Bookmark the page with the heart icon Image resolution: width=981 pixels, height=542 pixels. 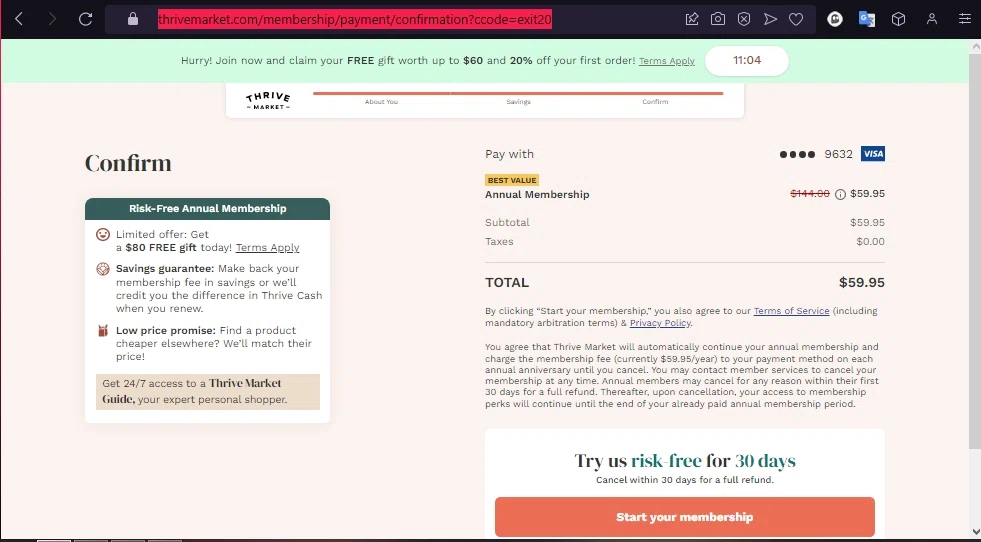796,19
